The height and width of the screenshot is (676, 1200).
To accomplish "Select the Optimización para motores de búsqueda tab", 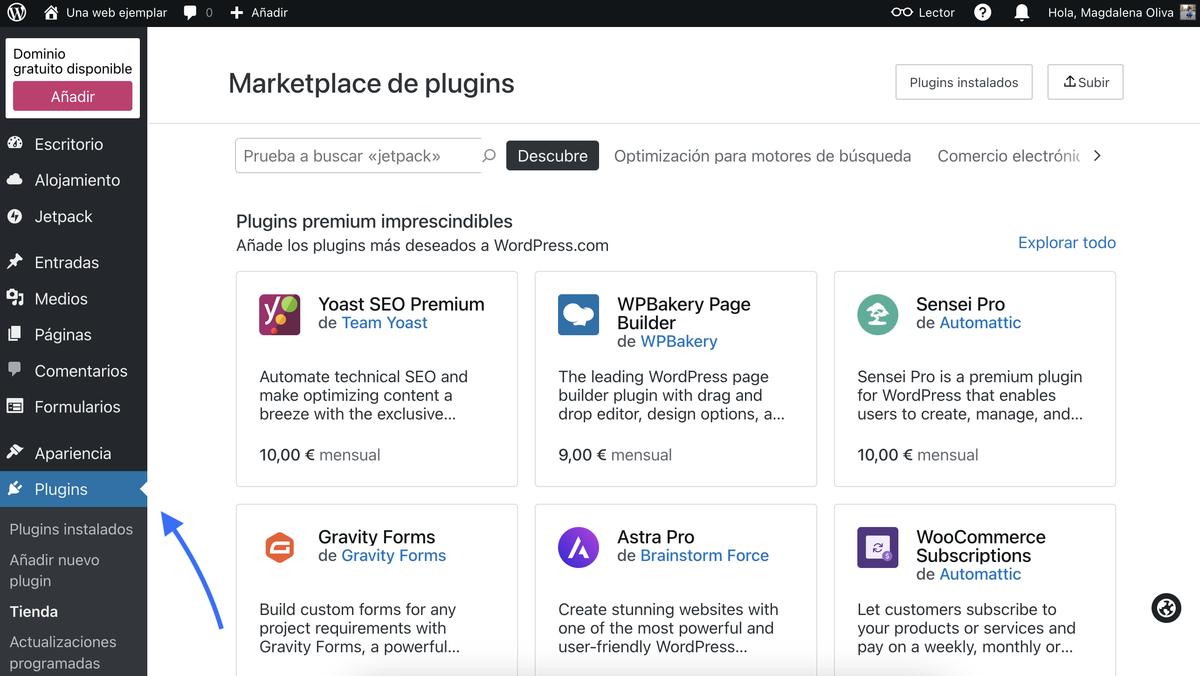I will click(763, 155).
